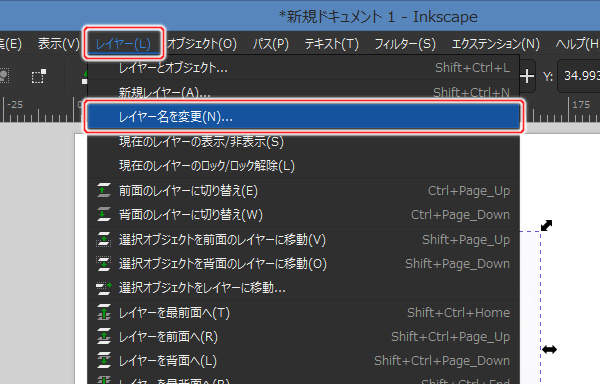Open the エクステンション(N) menu
This screenshot has width=600, height=384.
tap(496, 44)
